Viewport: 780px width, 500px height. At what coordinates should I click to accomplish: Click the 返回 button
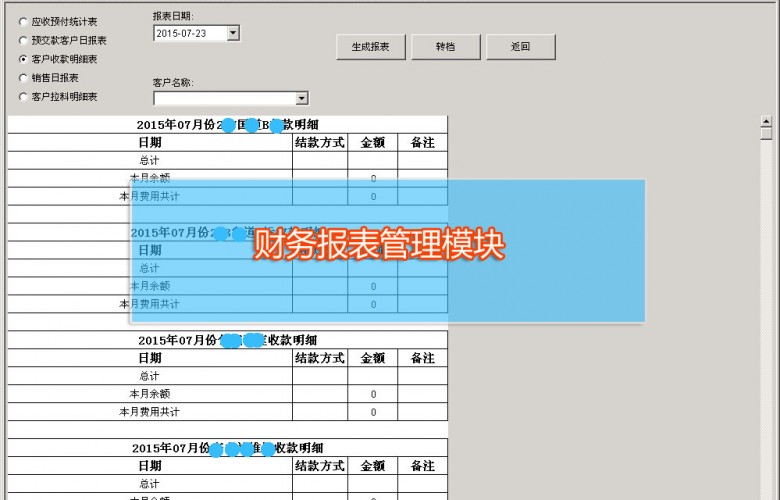coord(520,47)
